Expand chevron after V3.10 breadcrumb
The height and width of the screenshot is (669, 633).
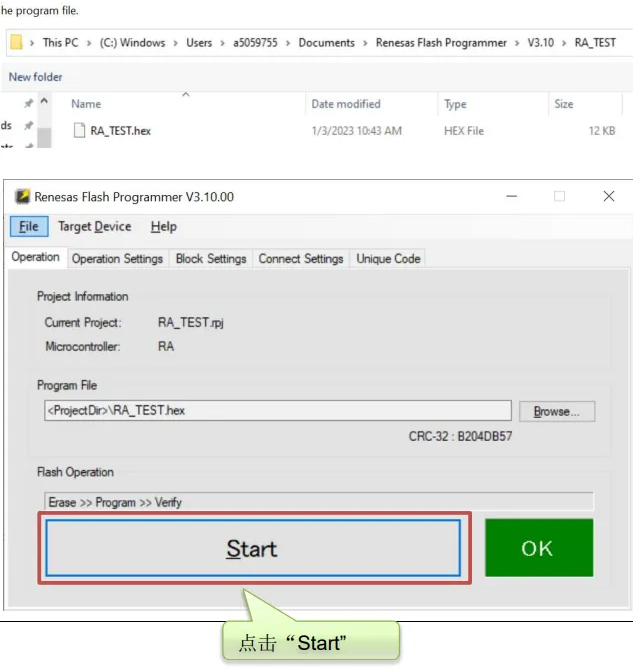tap(564, 43)
